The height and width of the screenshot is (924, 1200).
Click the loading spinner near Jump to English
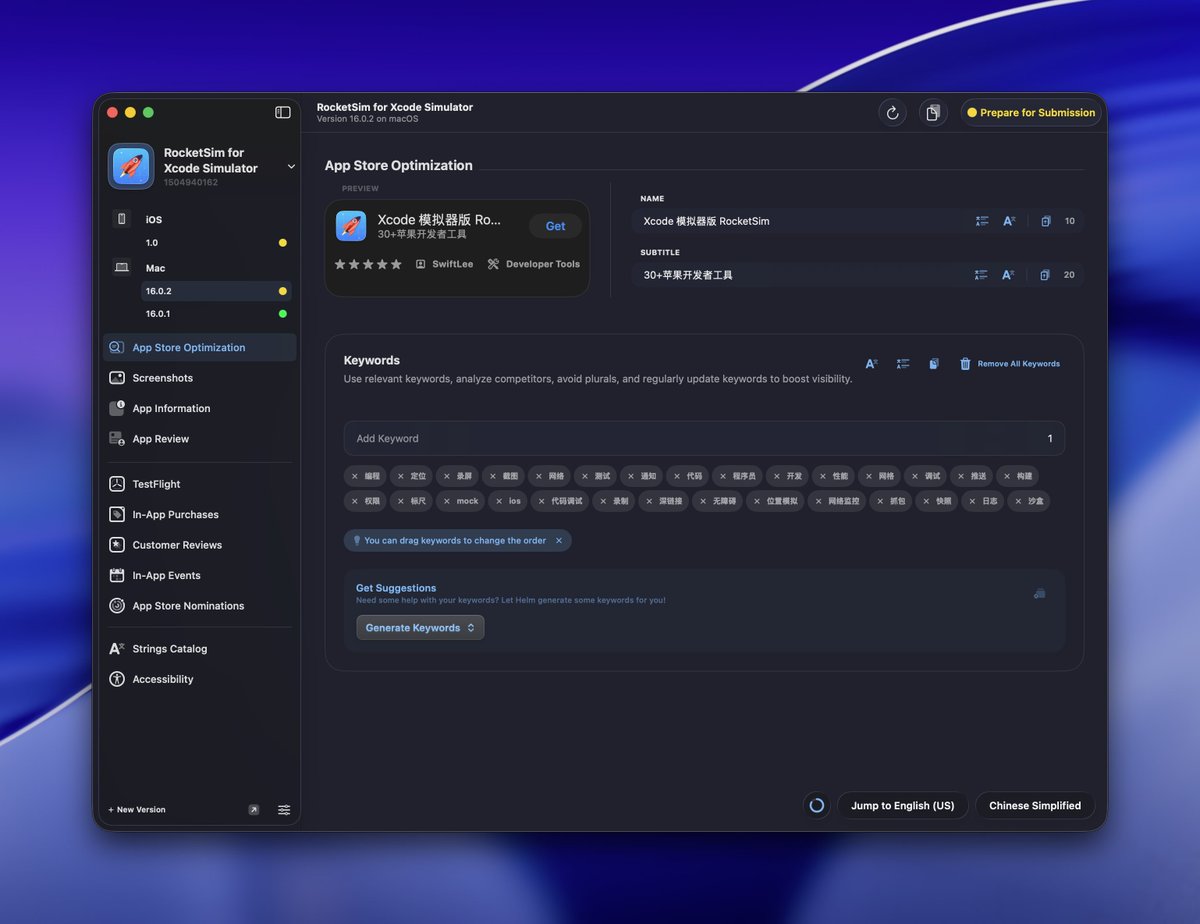(817, 806)
